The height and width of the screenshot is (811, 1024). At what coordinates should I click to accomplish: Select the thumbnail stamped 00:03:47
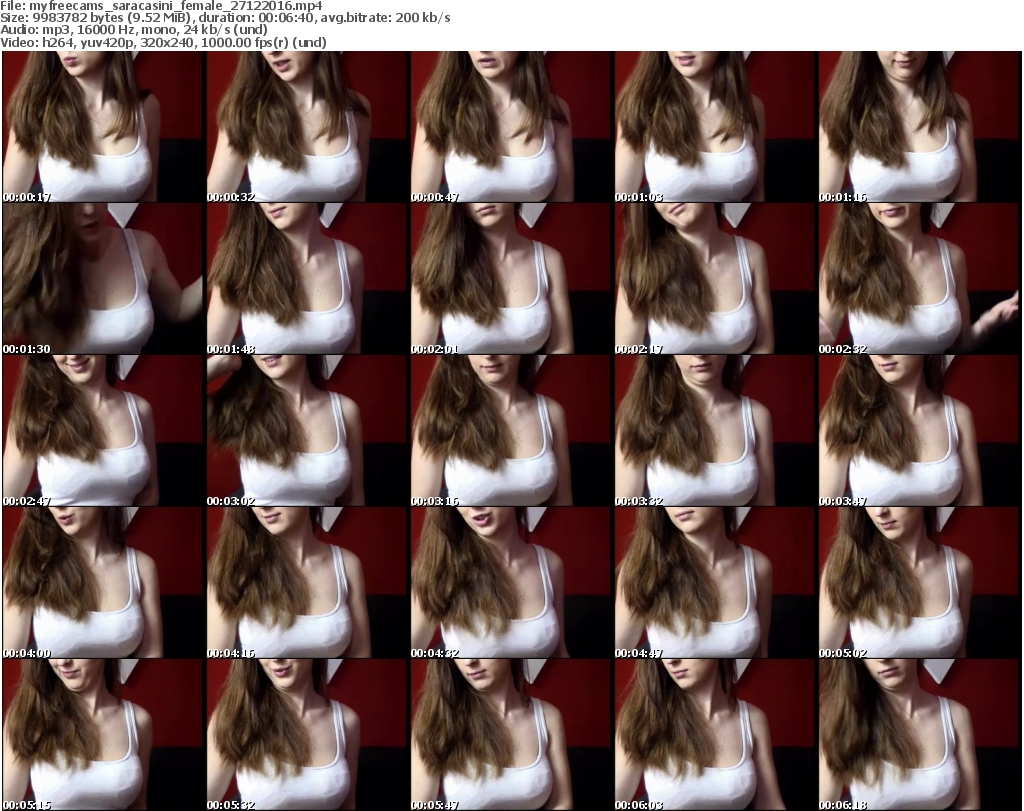point(919,431)
